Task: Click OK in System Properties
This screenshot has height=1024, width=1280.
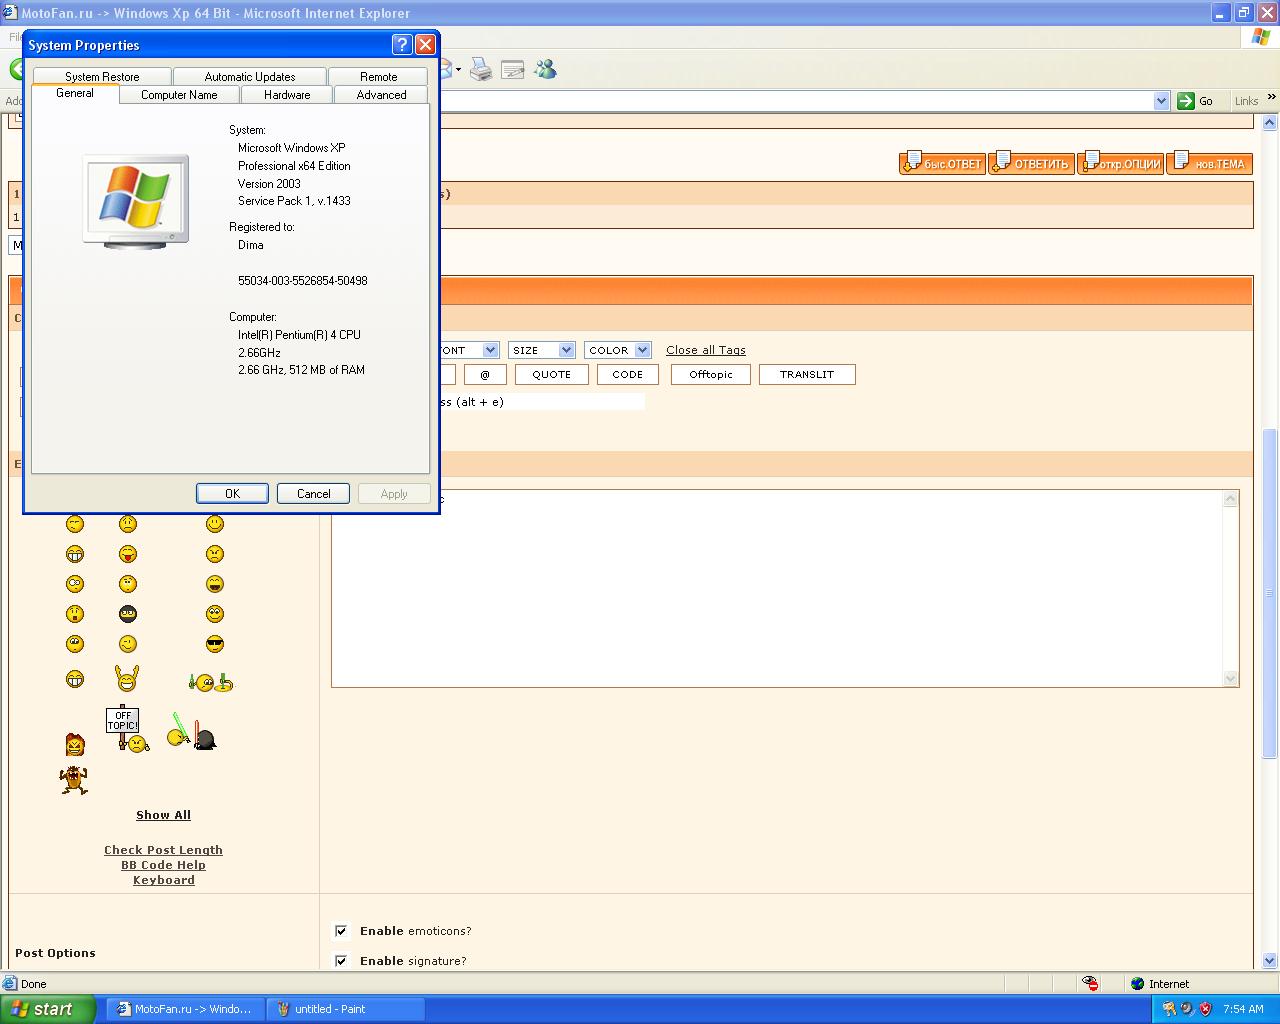Action: 232,494
